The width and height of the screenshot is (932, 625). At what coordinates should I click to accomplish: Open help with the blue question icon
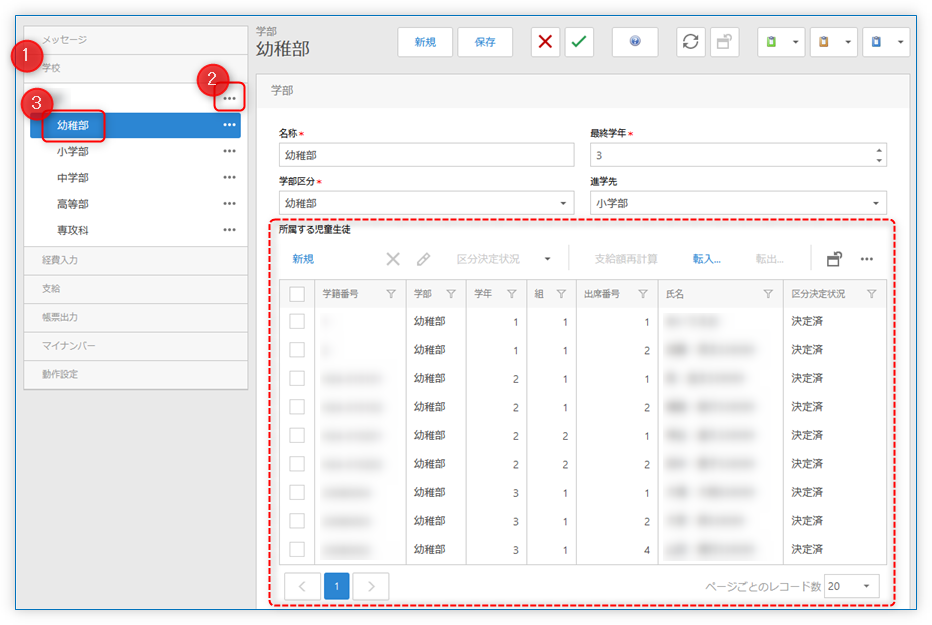(x=635, y=42)
